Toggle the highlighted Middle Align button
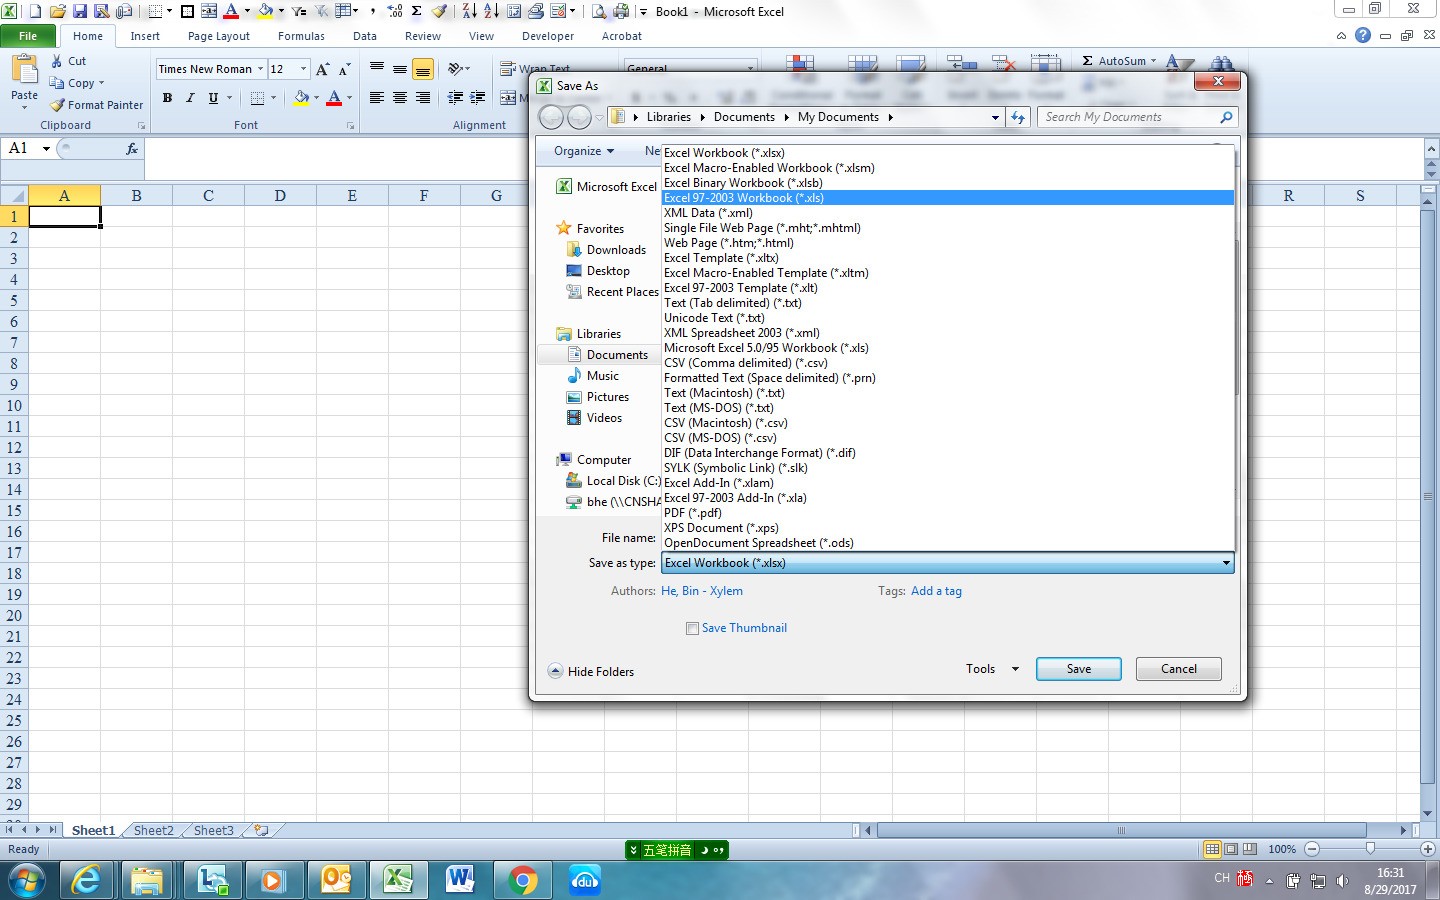 click(423, 69)
